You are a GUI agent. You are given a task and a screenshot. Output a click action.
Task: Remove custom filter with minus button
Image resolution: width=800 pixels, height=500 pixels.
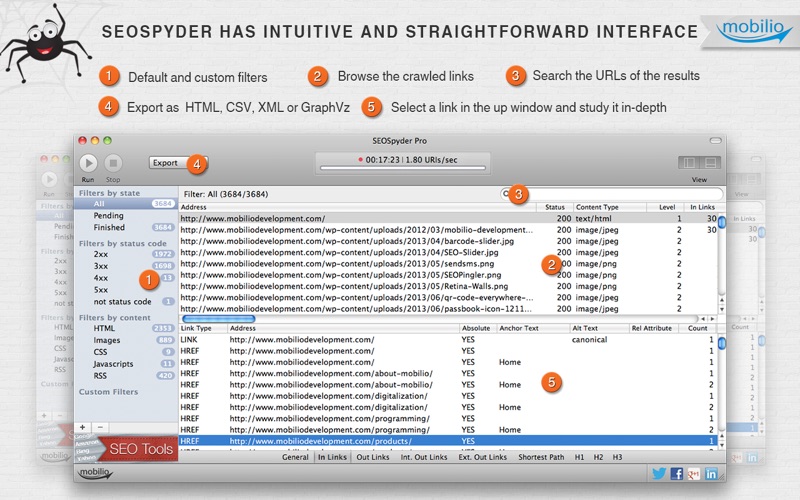100,427
